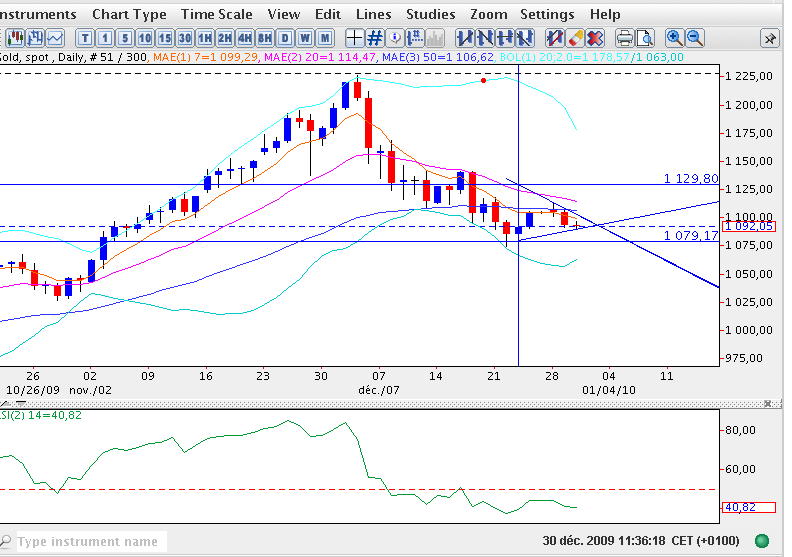Print the chart using printer icon
The image size is (792, 557).
[625, 38]
